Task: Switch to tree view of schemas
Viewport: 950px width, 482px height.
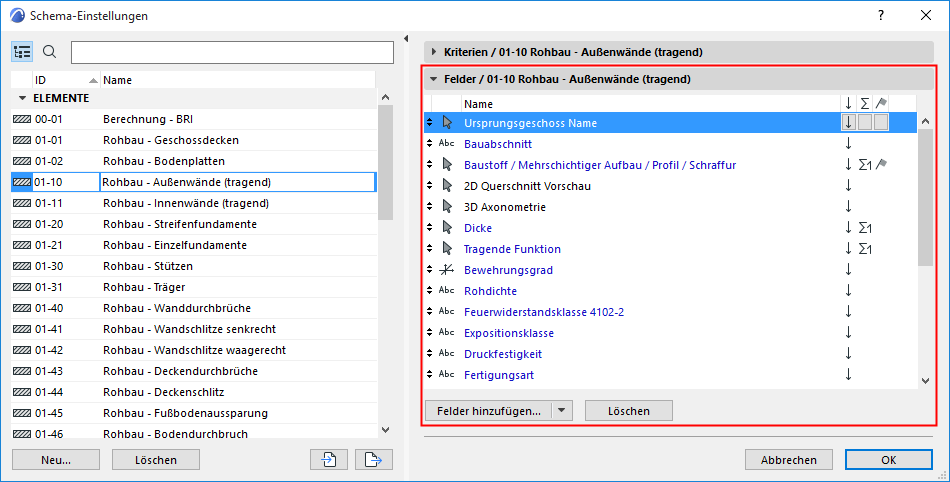Action: click(22, 52)
